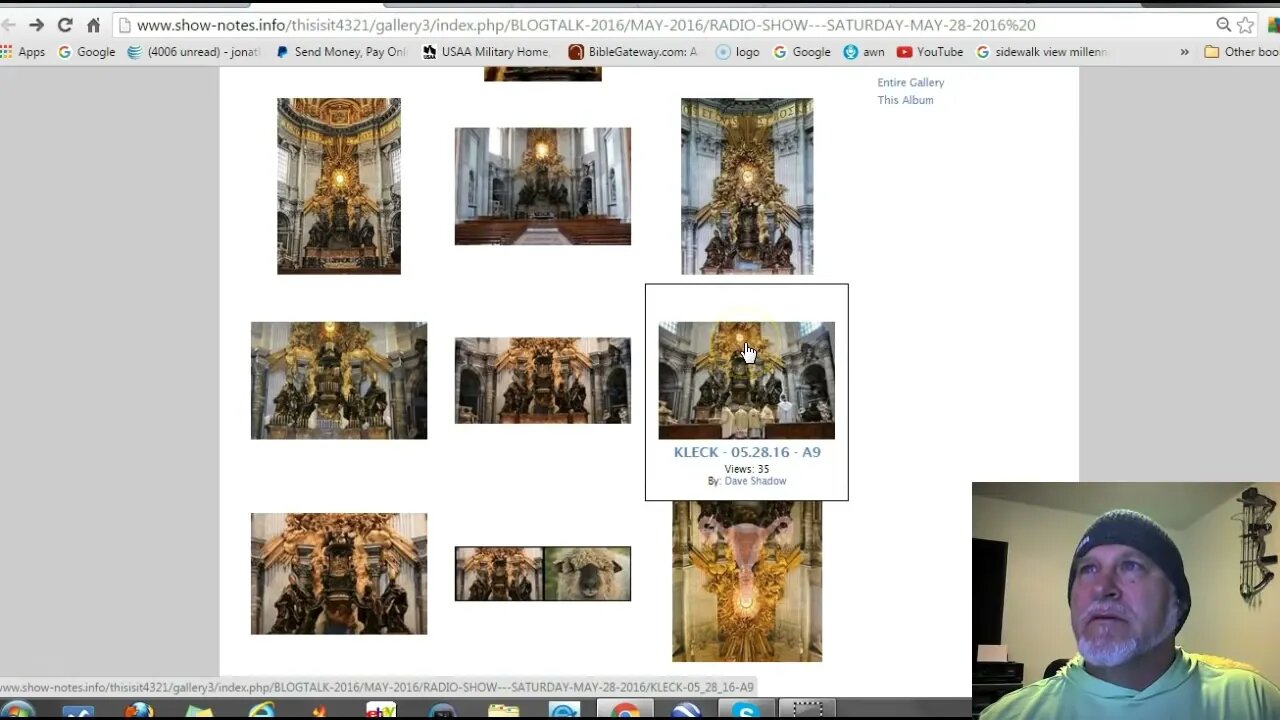Open the browser home page icon
The height and width of the screenshot is (720, 1280).
click(93, 25)
